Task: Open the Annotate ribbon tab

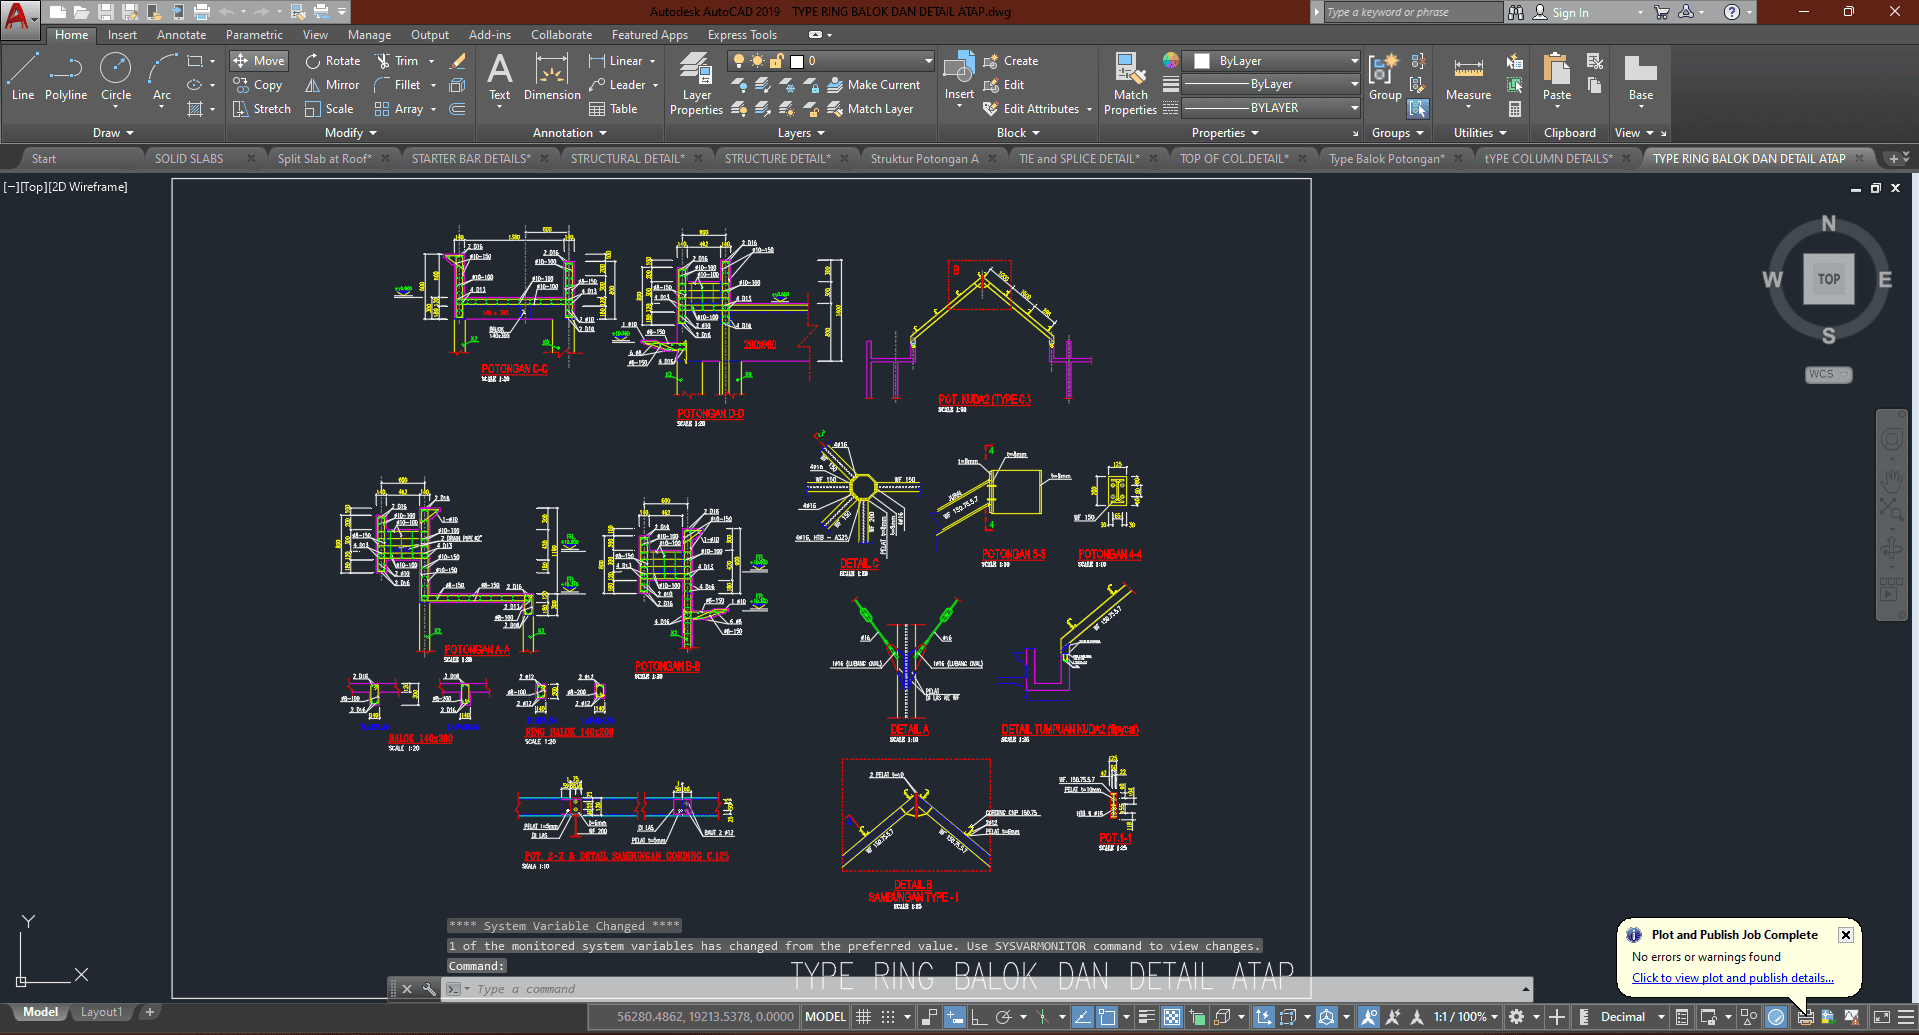Action: click(x=181, y=35)
